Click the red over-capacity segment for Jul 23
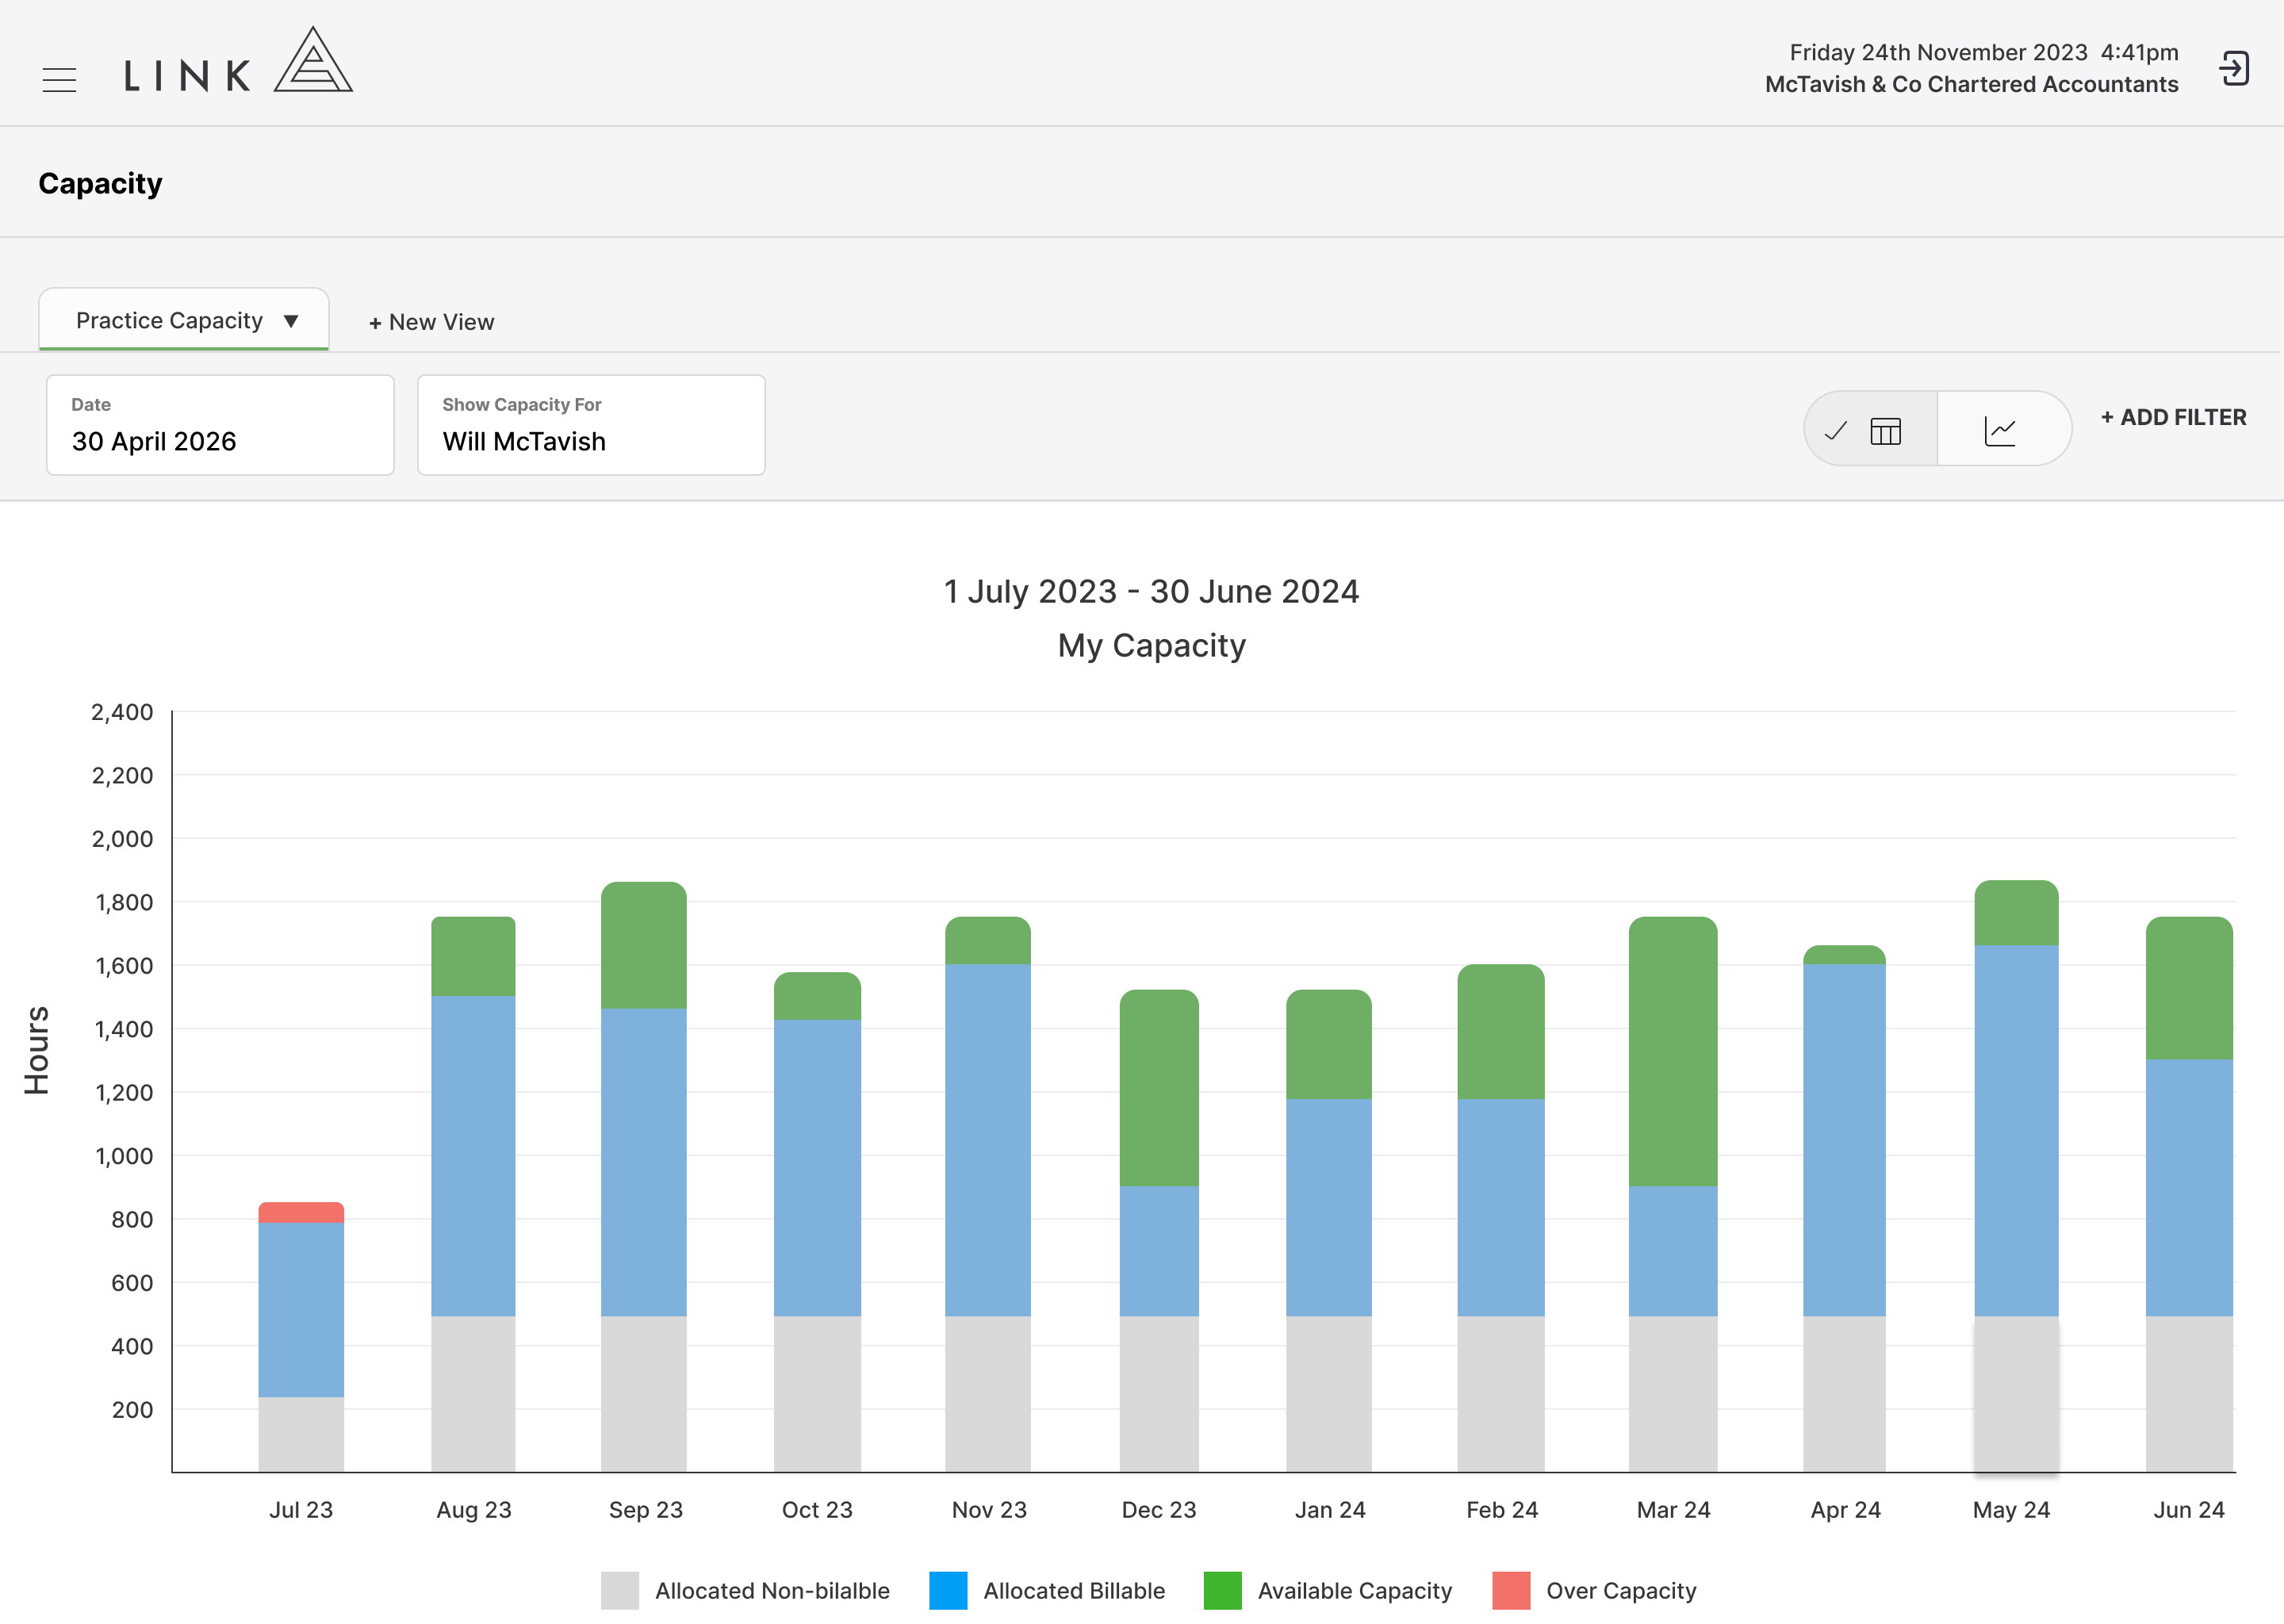This screenshot has width=2284, height=1624. (x=301, y=1212)
